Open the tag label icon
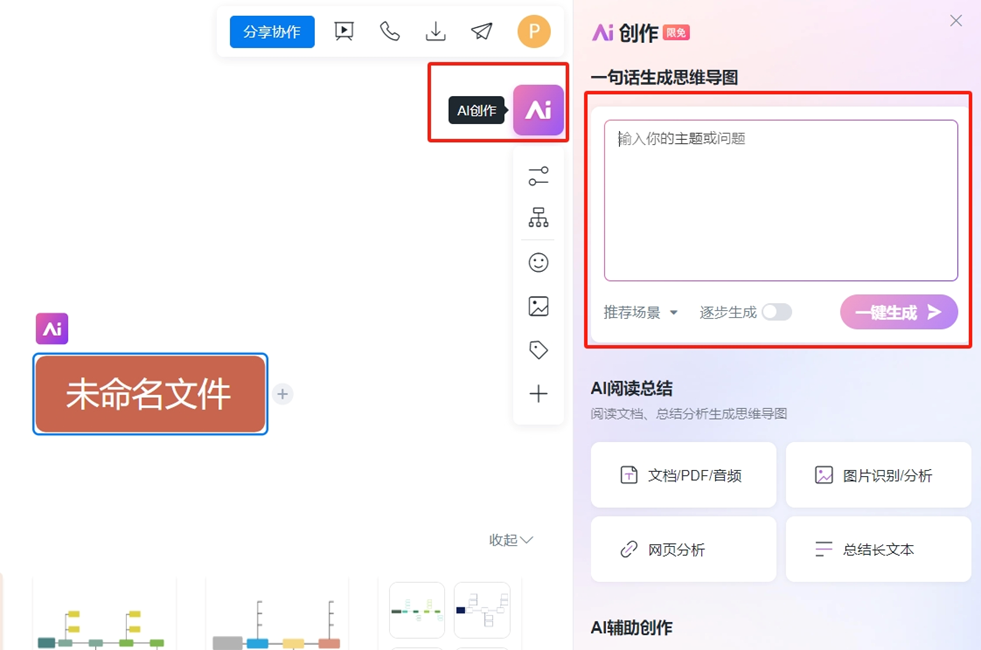This screenshot has width=981, height=650. 538,350
